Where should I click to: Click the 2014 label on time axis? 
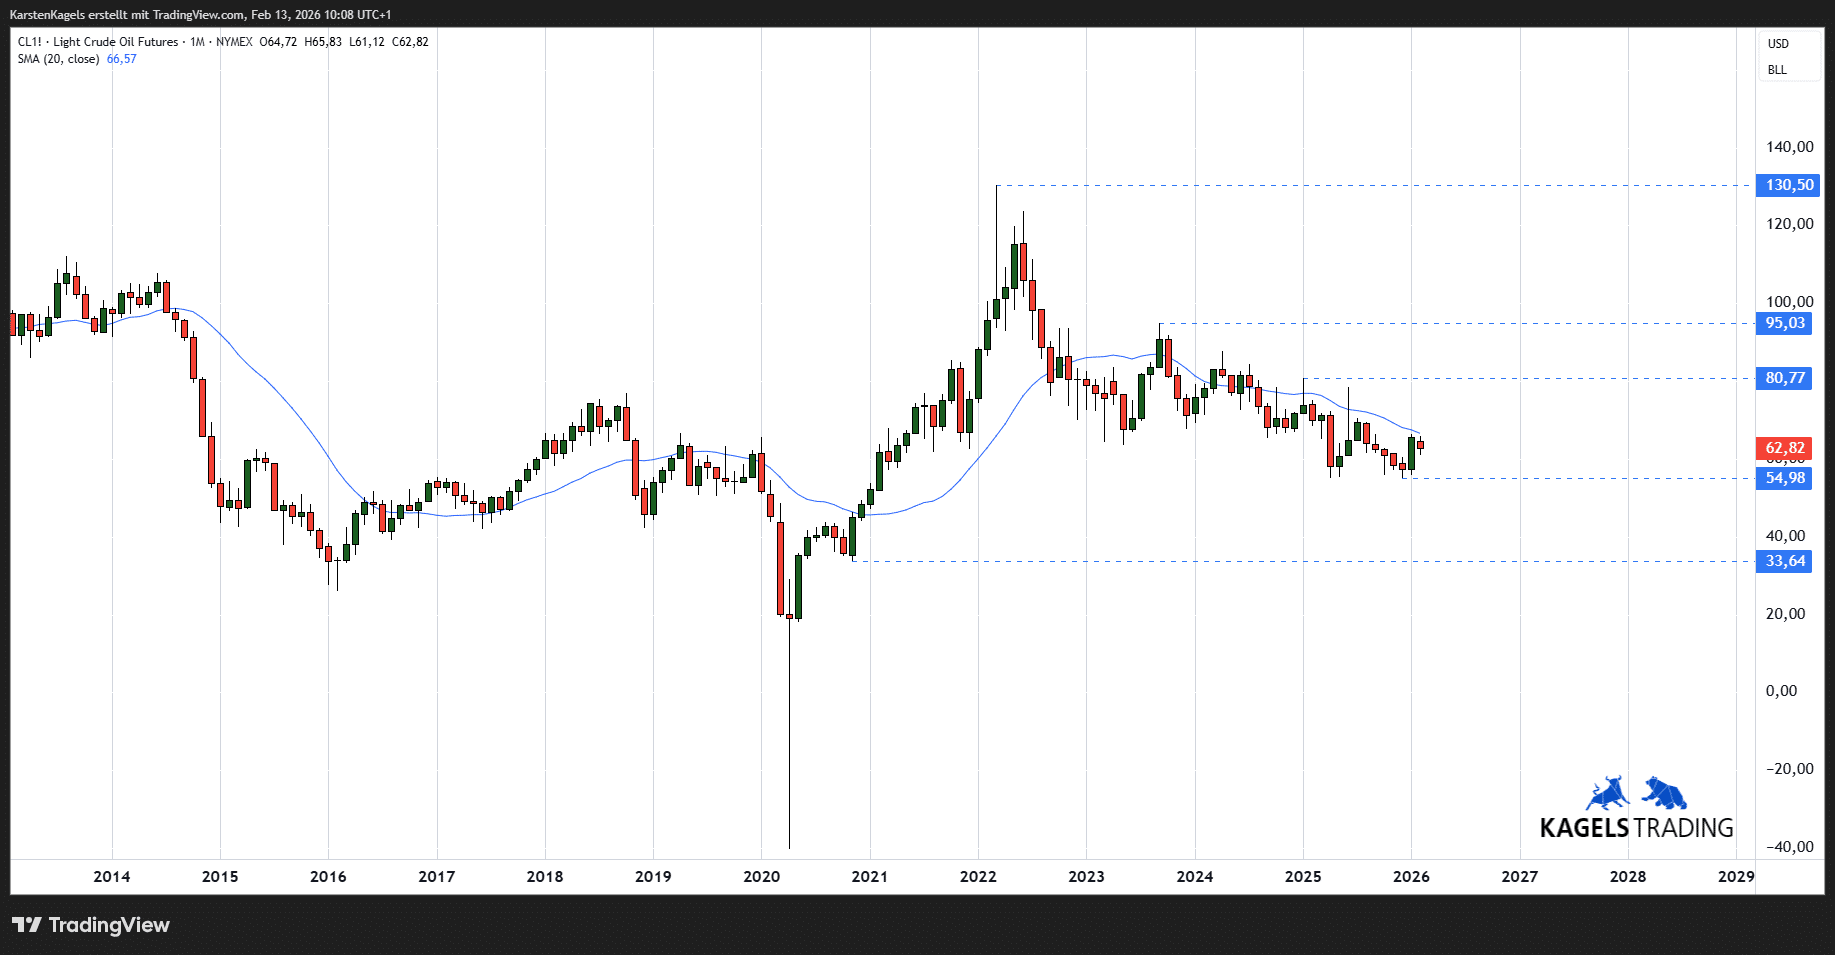[x=112, y=877]
